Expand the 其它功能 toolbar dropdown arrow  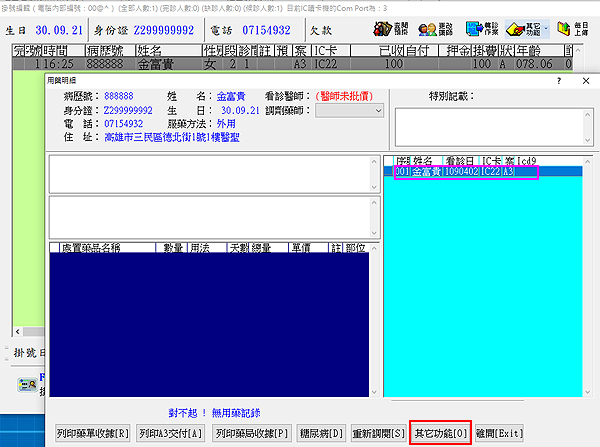click(x=545, y=31)
